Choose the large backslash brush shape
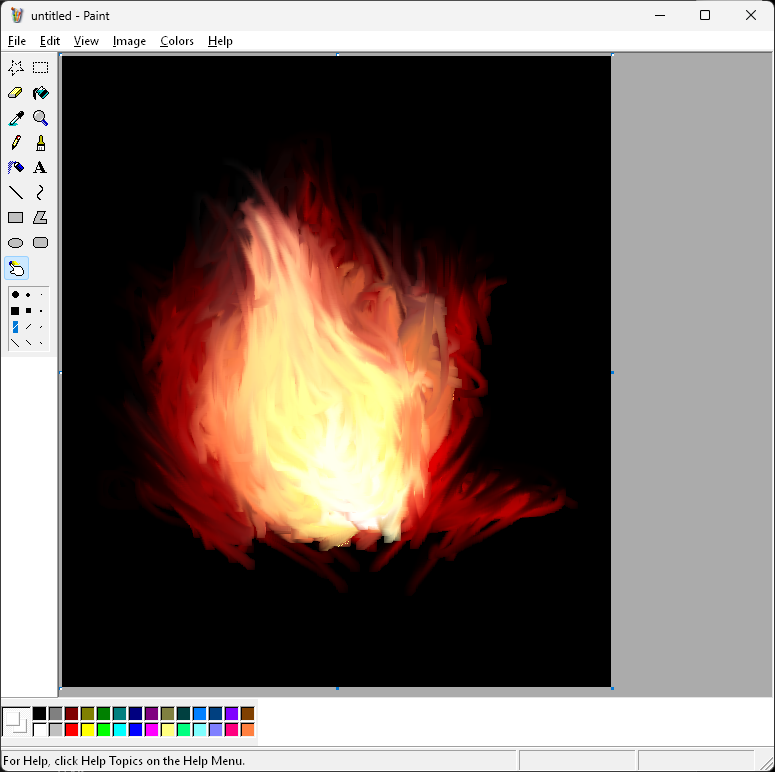This screenshot has width=775, height=772. click(x=15, y=343)
